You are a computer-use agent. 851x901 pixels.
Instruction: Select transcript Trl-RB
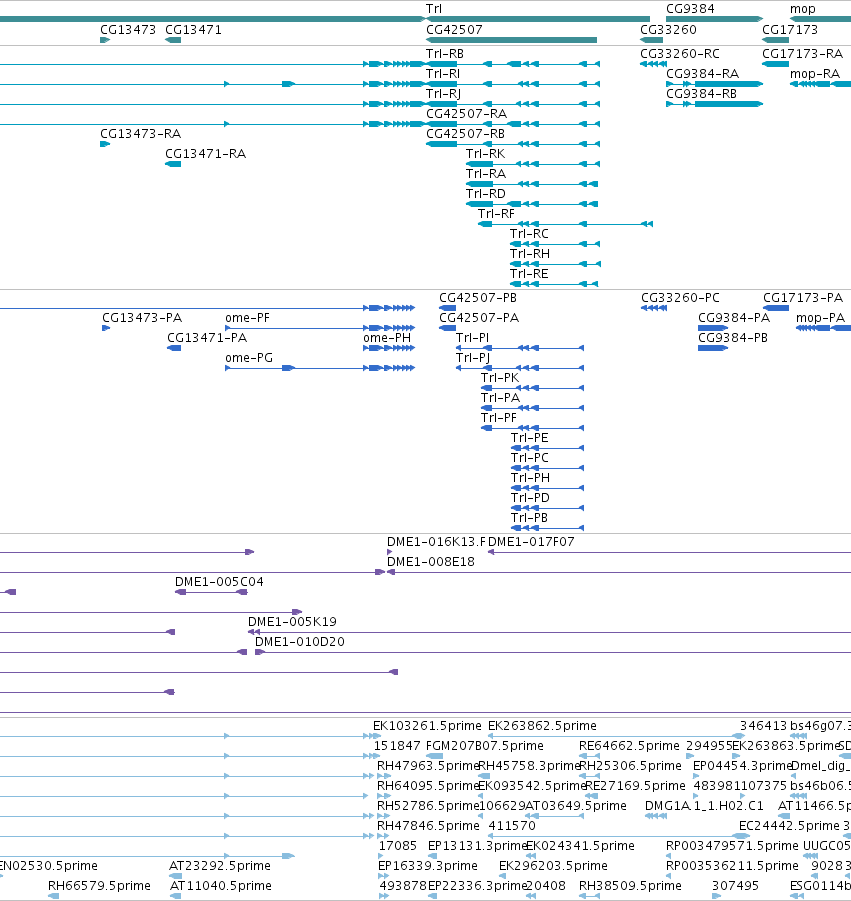(x=445, y=53)
